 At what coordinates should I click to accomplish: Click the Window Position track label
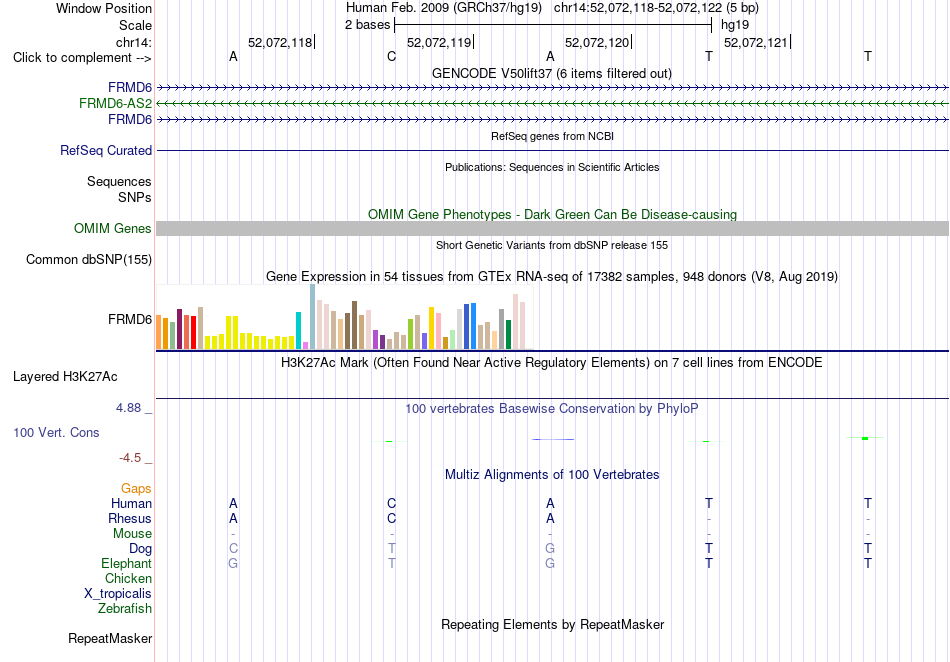104,8
